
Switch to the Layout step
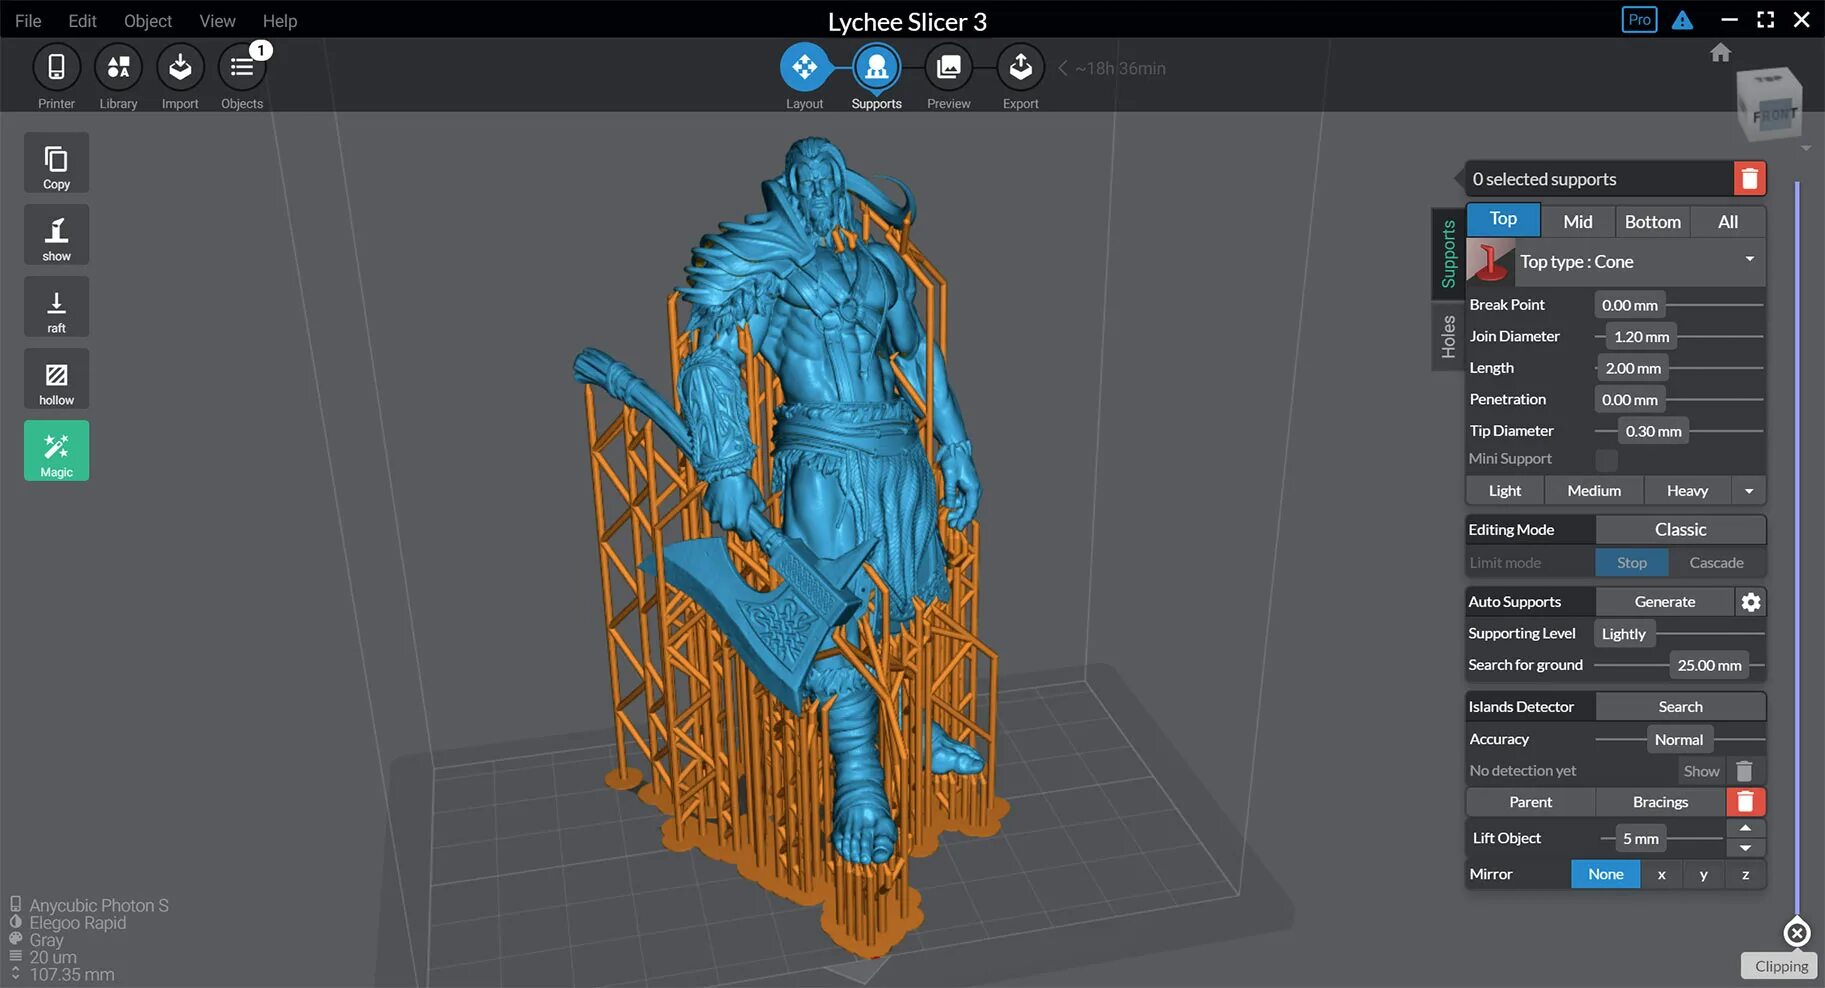pyautogui.click(x=804, y=67)
